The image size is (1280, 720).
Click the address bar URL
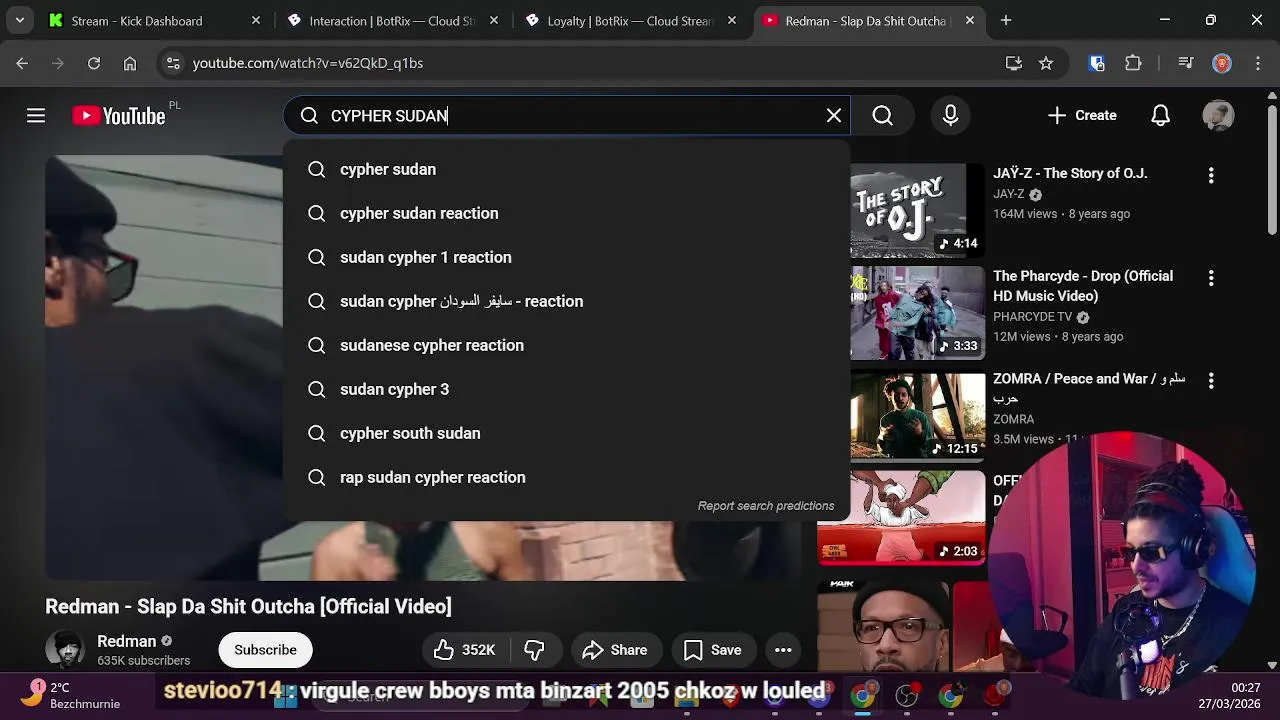tap(308, 63)
